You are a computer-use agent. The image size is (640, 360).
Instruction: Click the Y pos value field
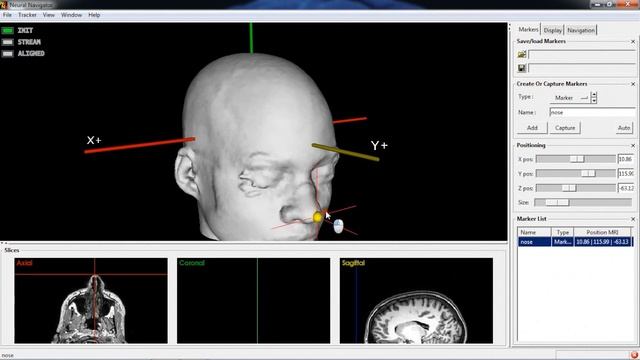point(626,173)
